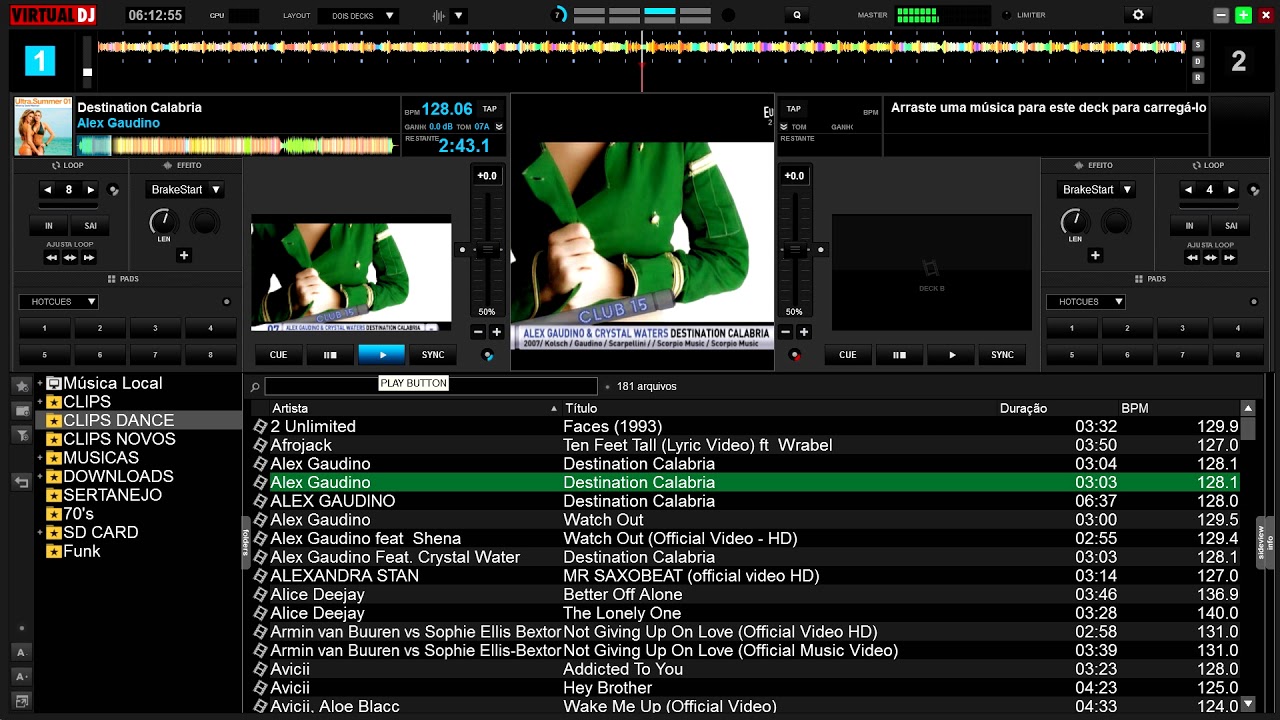Viewport: 1280px width, 720px height.
Task: Increase left deck pitch with plus
Action: (496, 332)
